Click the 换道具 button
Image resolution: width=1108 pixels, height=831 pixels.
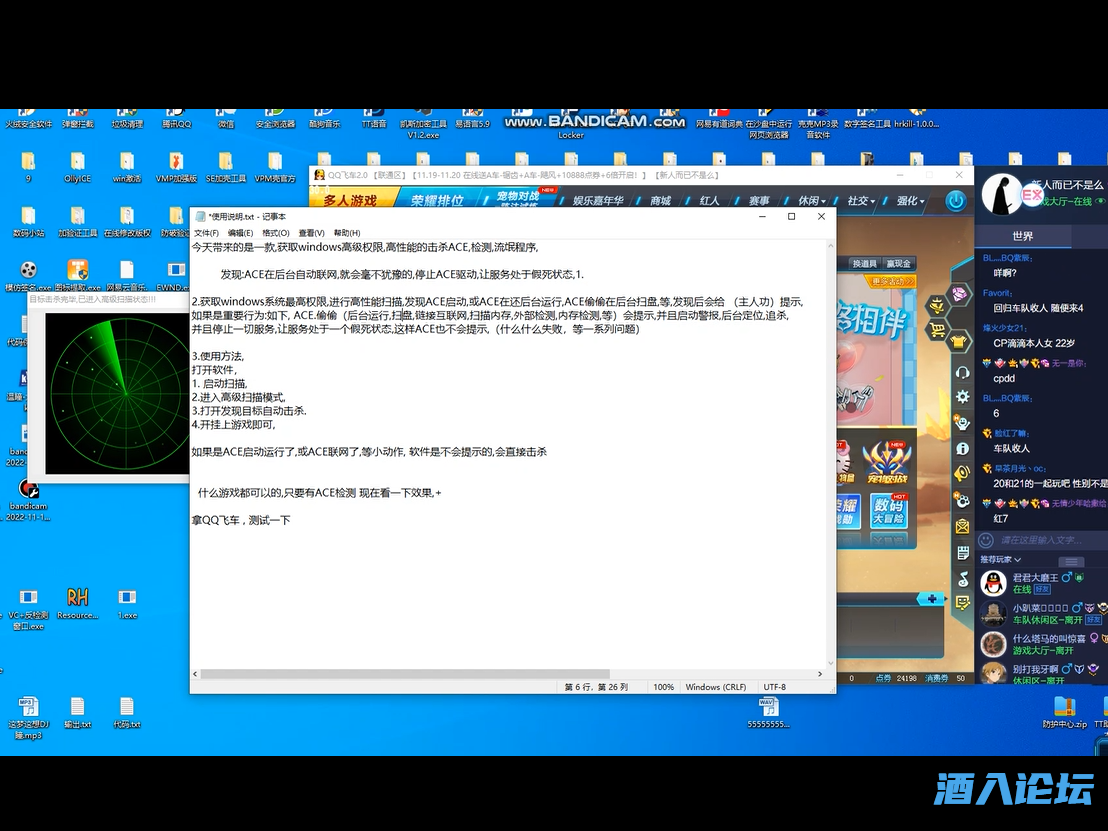(x=864, y=264)
